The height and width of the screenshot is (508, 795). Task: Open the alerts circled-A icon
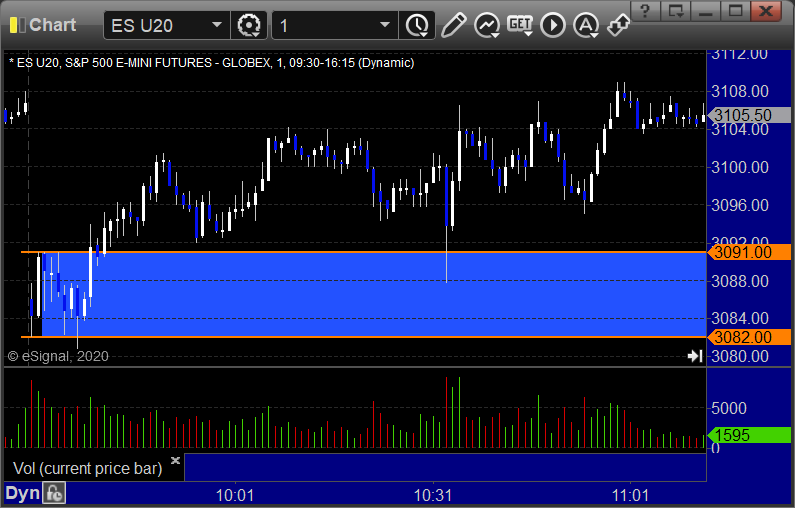[586, 25]
